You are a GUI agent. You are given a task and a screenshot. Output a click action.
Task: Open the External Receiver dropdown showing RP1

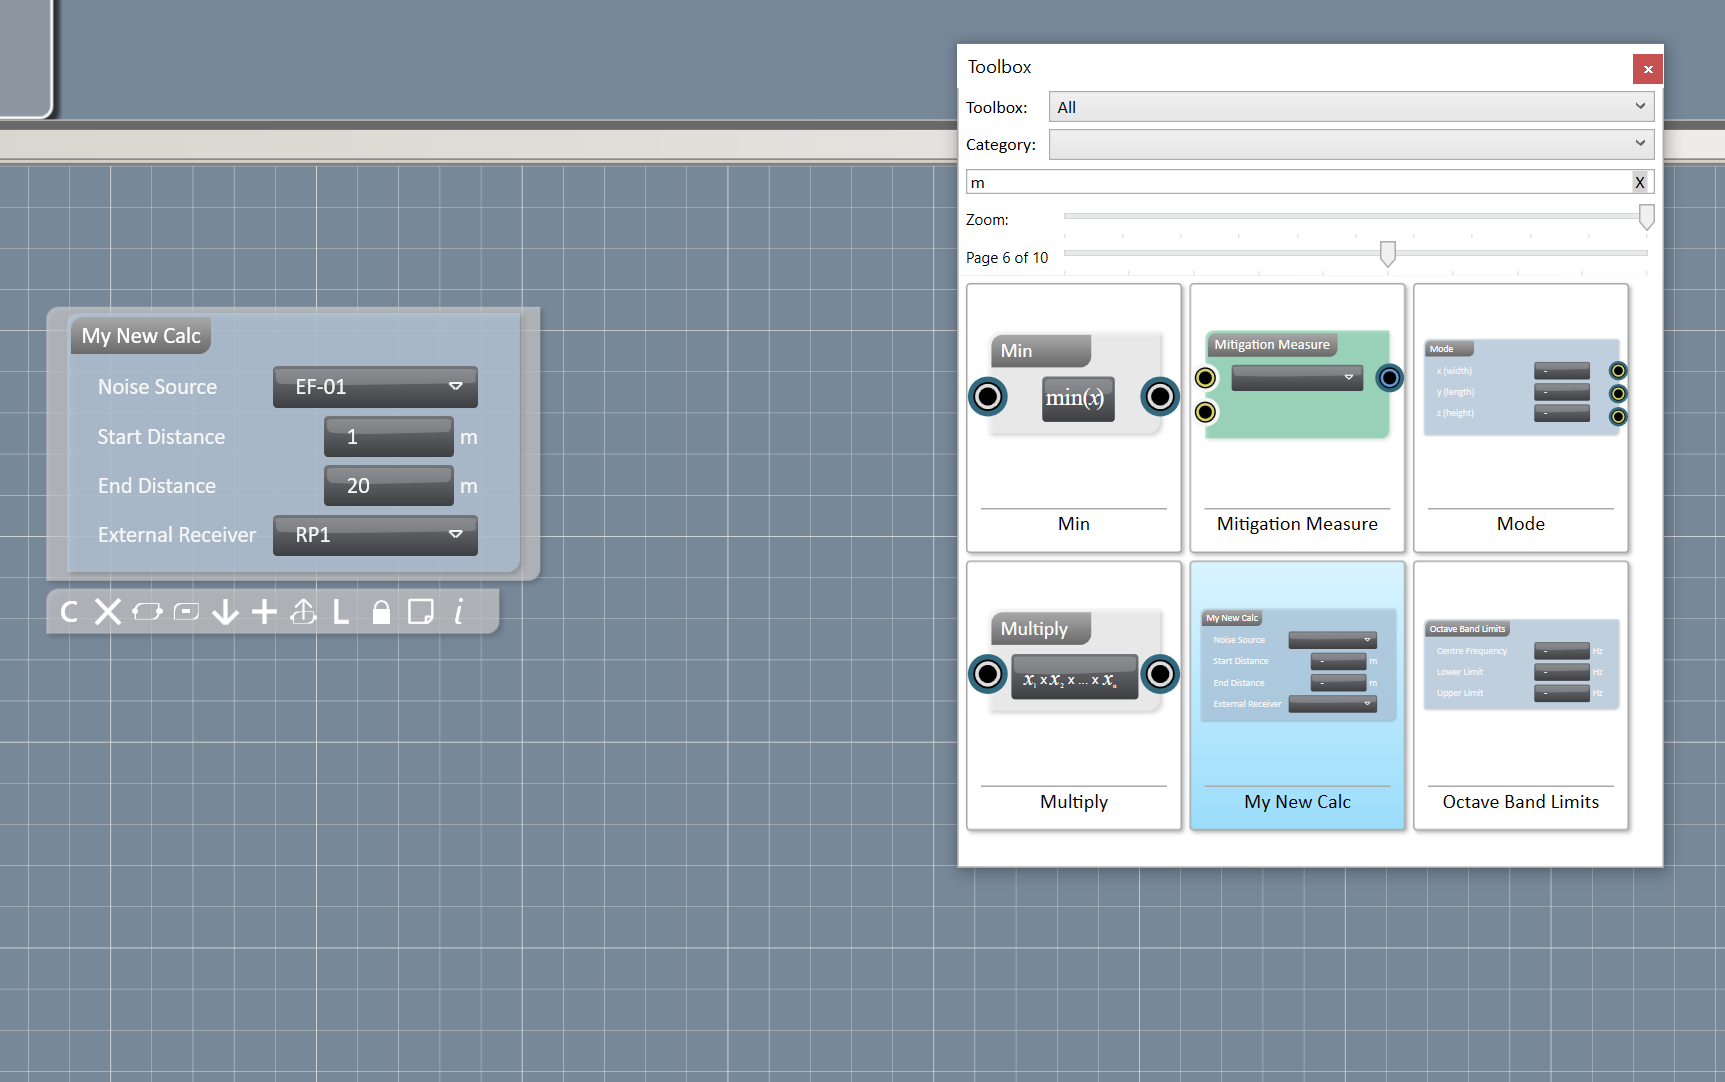tap(375, 535)
